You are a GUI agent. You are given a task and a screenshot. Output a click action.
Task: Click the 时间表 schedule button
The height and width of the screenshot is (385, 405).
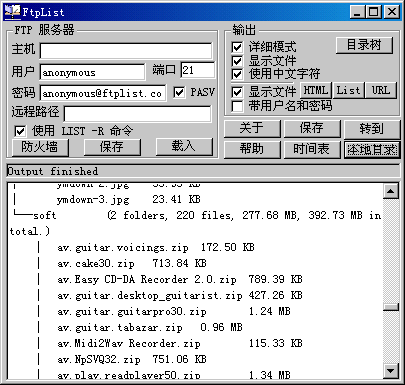pos(312,149)
